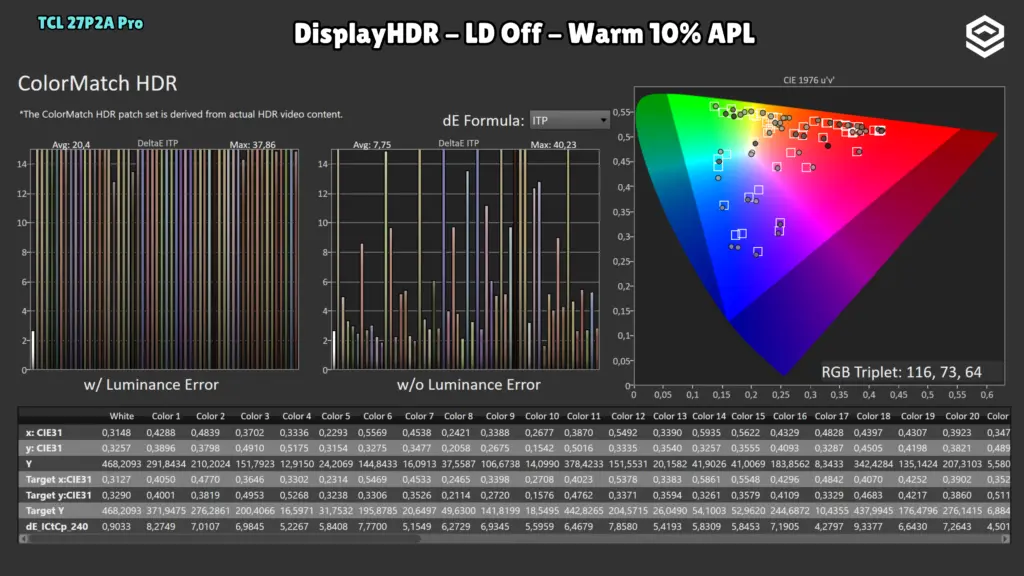The height and width of the screenshot is (576, 1024).
Task: Click the cell value '0,5935'
Action: (706, 432)
